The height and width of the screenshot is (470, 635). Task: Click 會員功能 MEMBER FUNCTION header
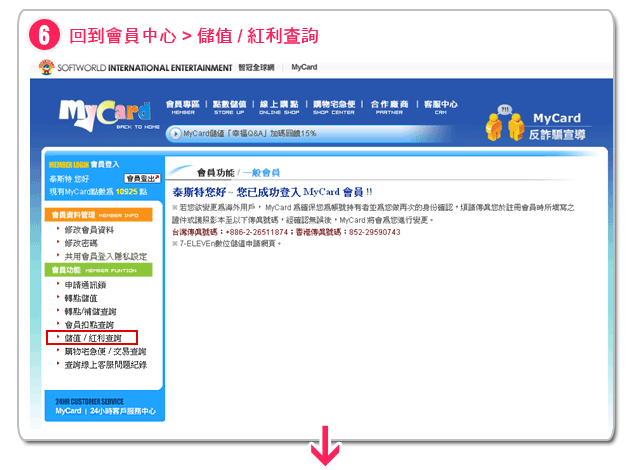98,270
